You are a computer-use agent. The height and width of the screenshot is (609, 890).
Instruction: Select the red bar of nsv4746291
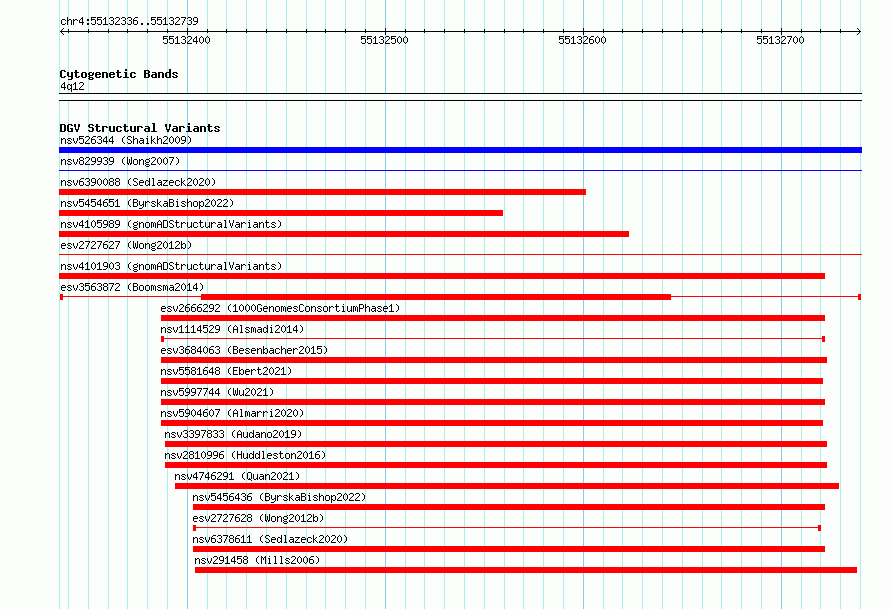(x=507, y=486)
